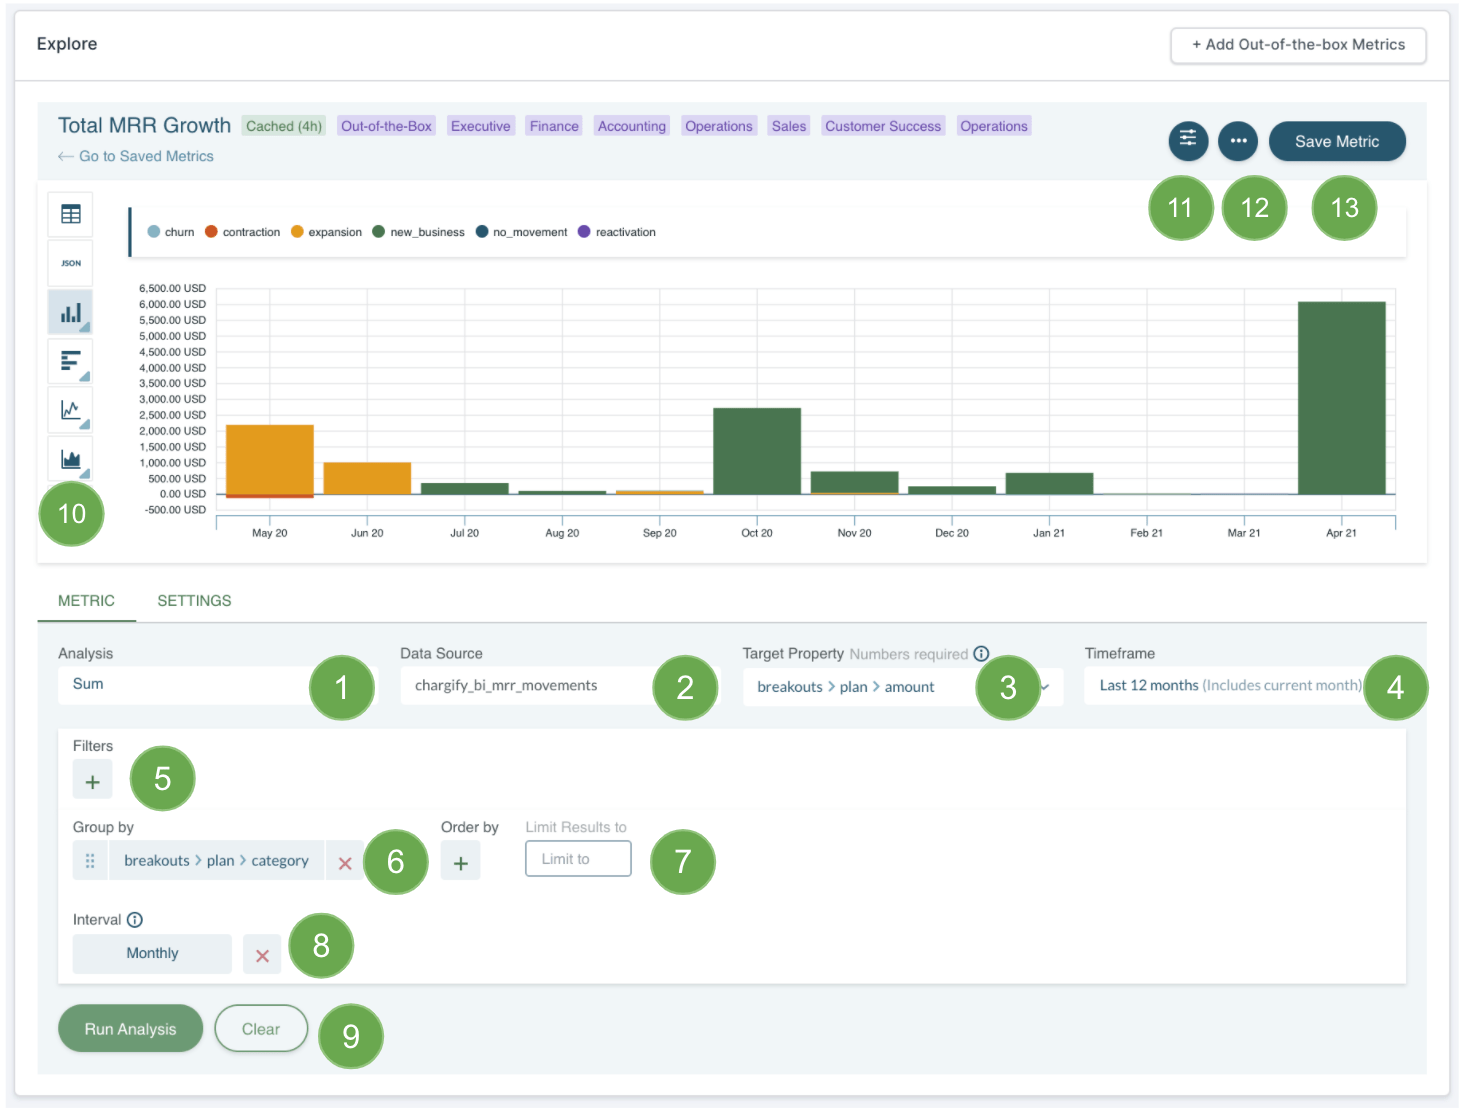Screen dimensions: 1462x1110
Task: Open the three-dots more options menu
Action: (1237, 141)
